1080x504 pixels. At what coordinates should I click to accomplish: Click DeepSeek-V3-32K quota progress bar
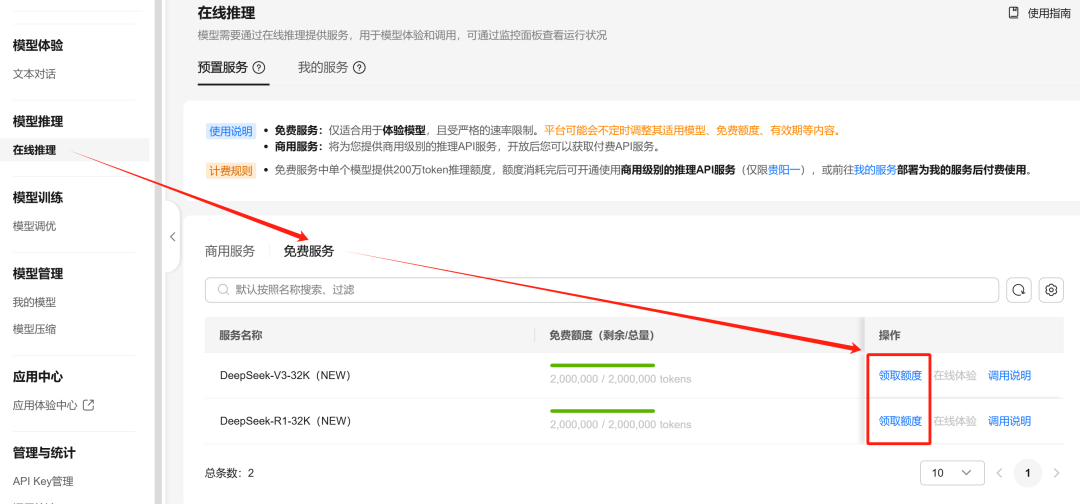tap(602, 365)
